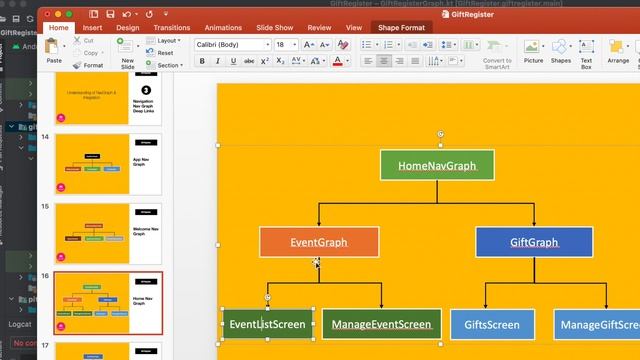The image size is (640, 360).
Task: Select the HomeNavGraph green box
Action: pos(437,165)
